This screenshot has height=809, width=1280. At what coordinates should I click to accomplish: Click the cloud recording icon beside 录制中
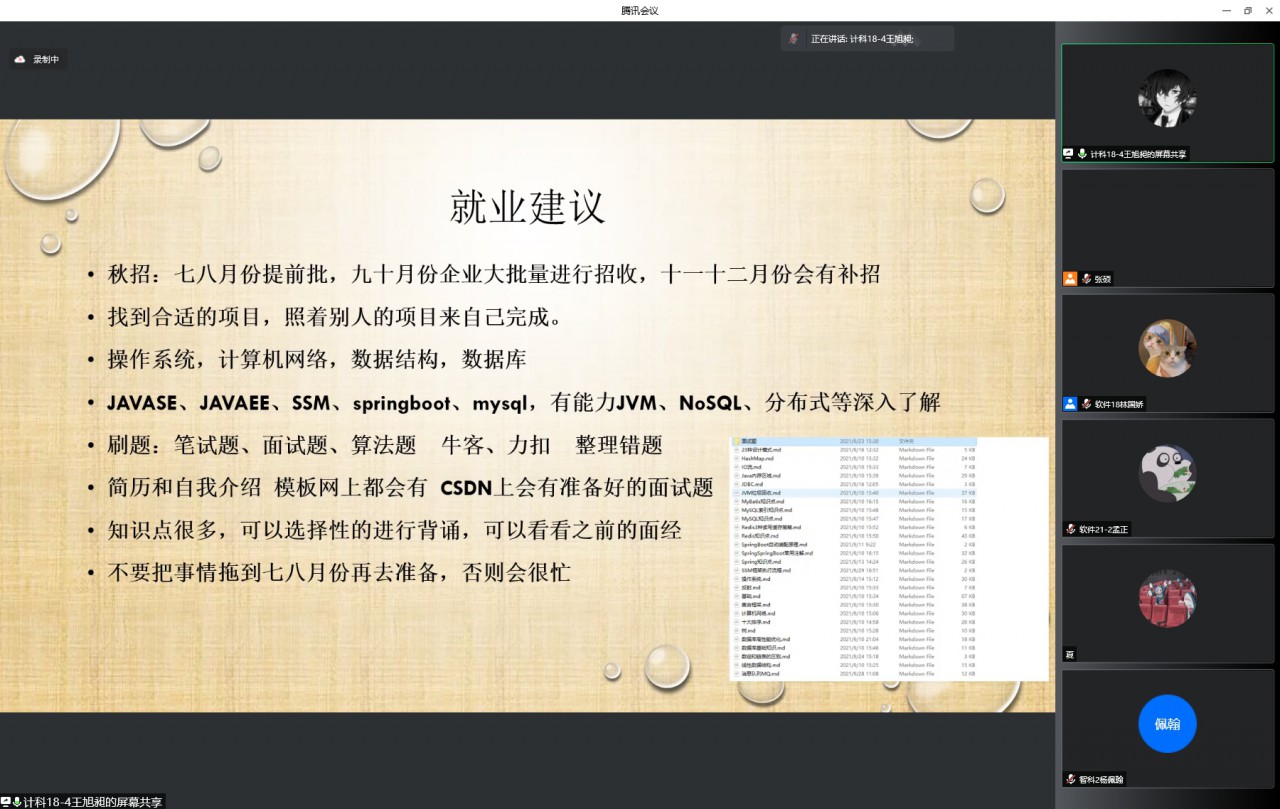19,60
